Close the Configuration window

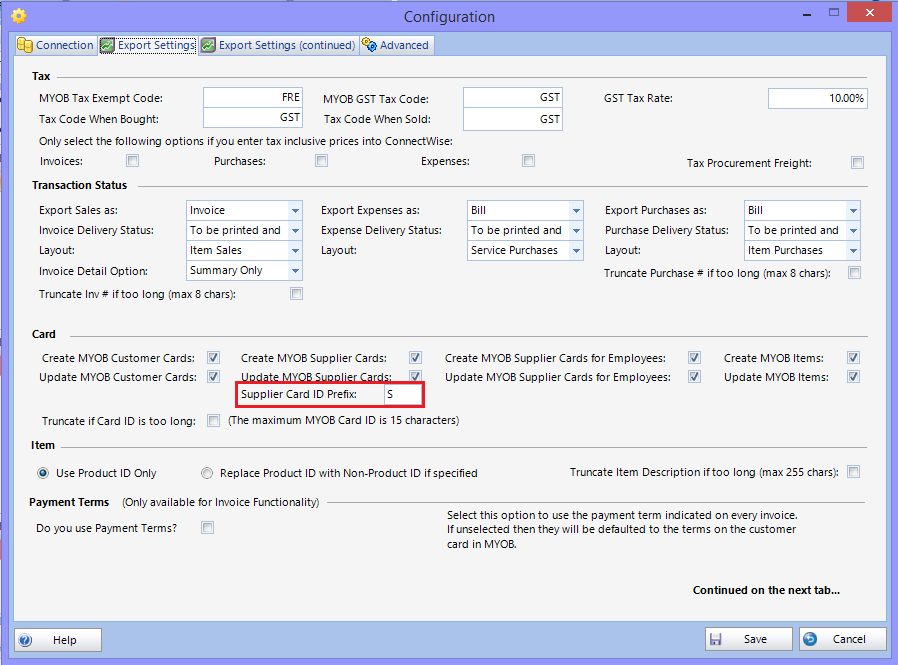[869, 13]
